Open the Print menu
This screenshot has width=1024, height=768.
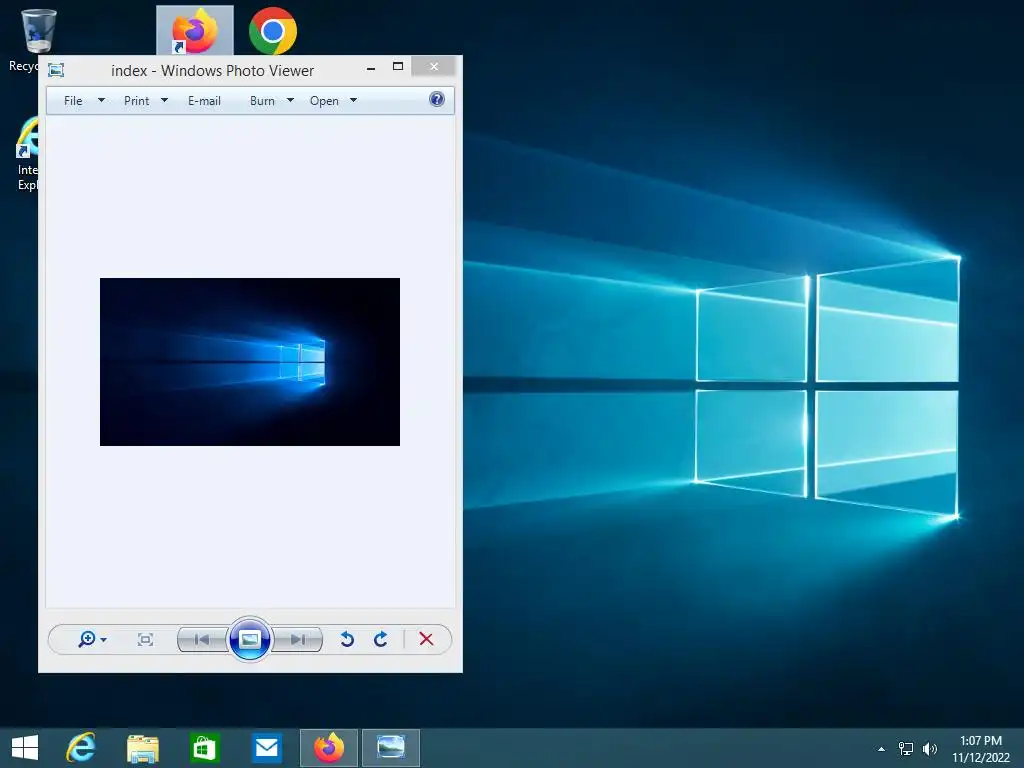point(136,101)
